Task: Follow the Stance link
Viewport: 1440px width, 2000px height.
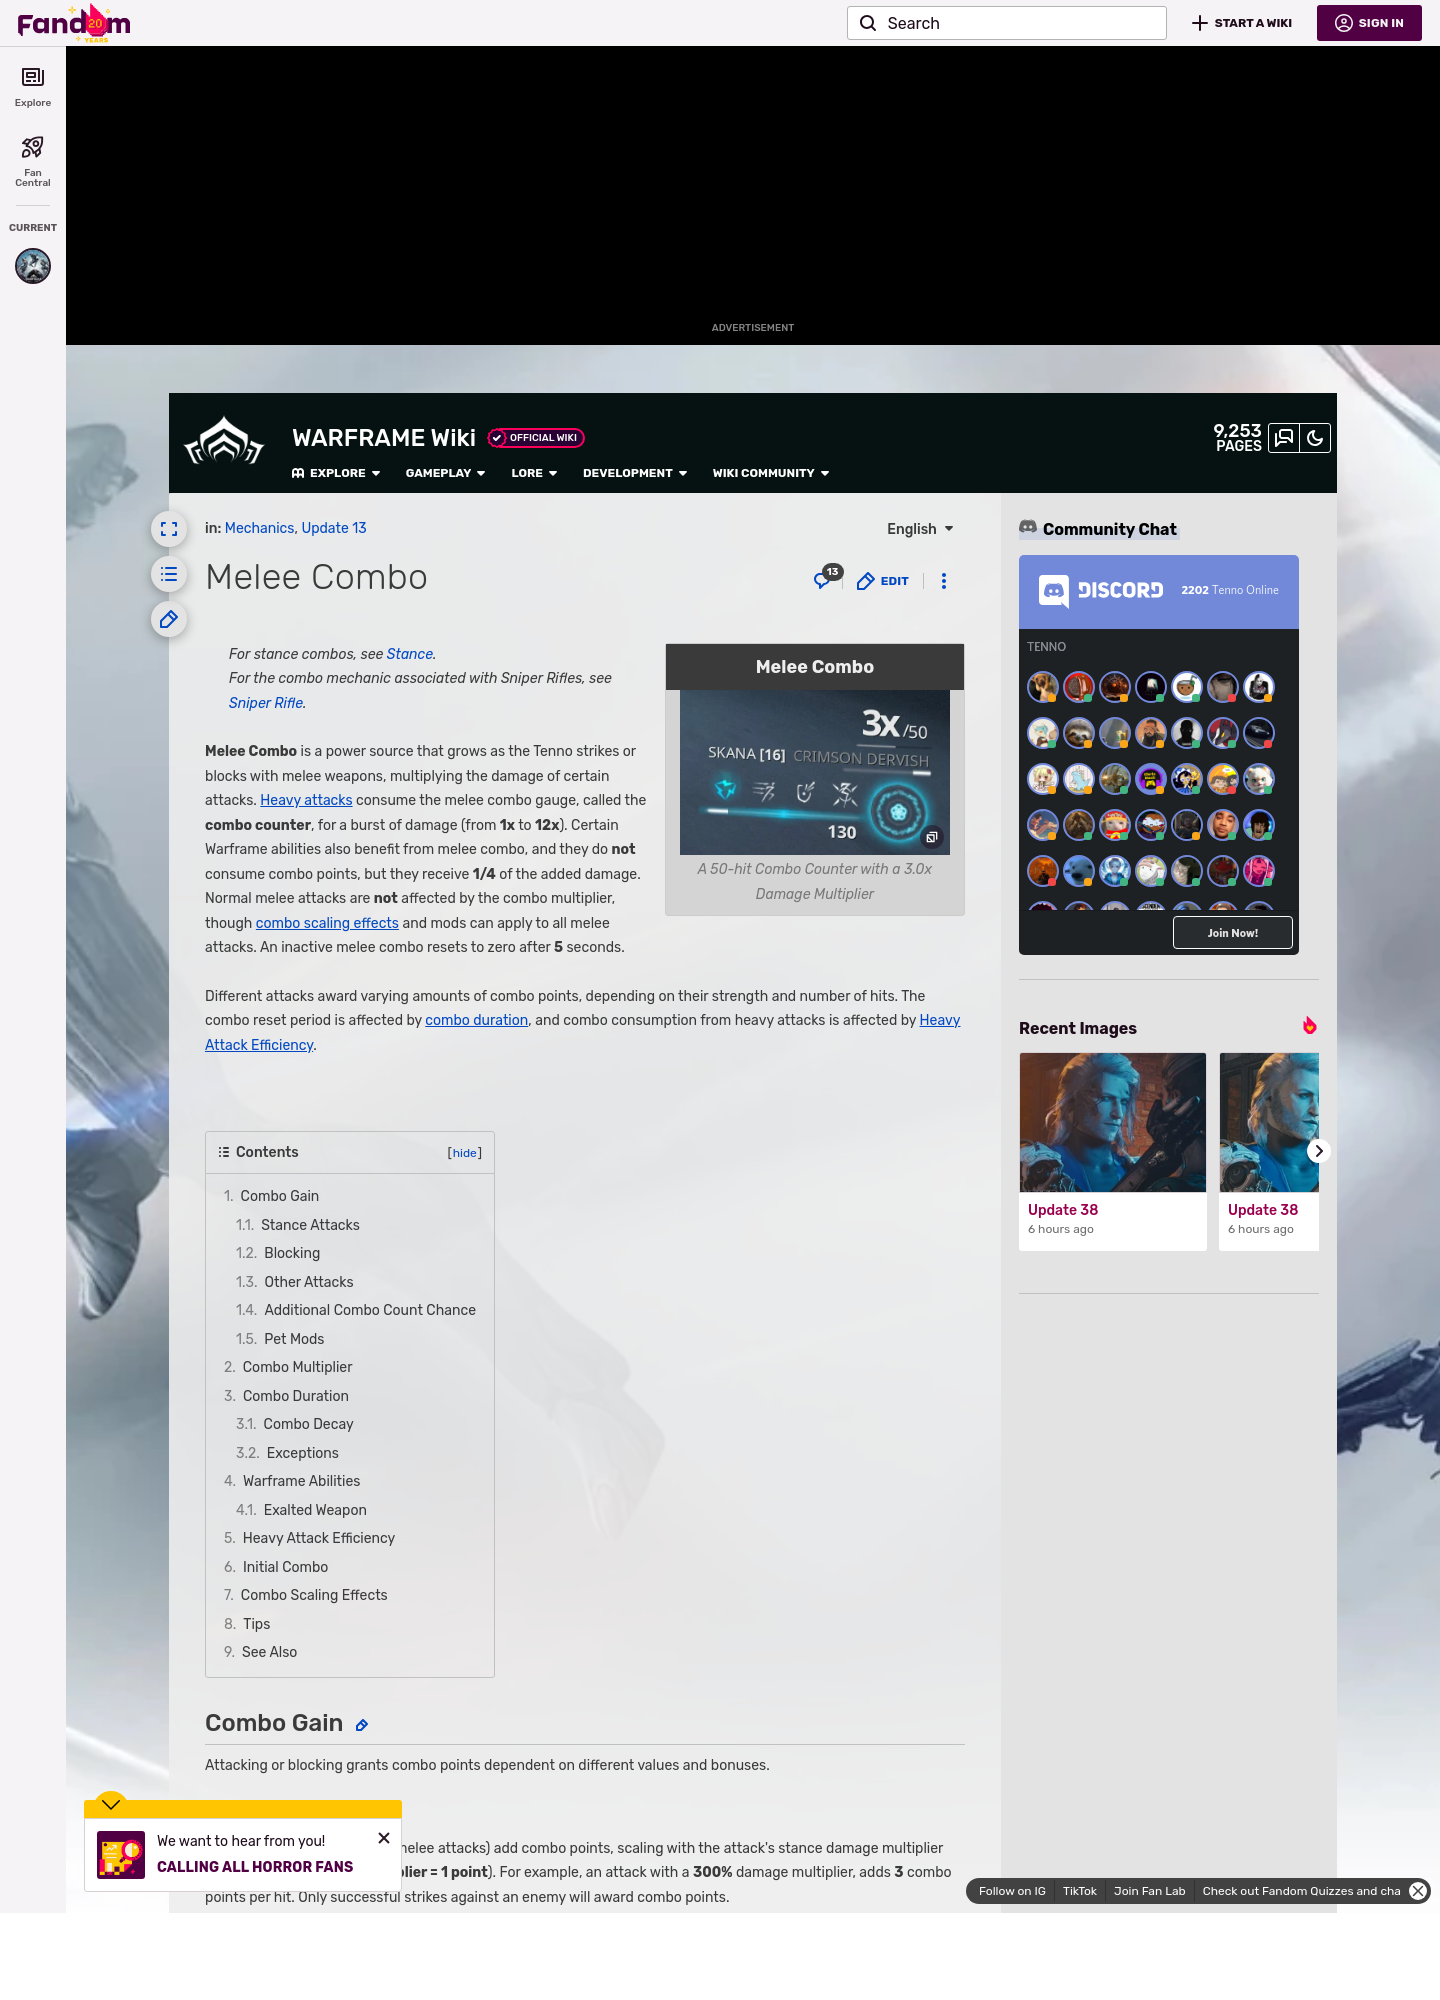Action: 410,654
